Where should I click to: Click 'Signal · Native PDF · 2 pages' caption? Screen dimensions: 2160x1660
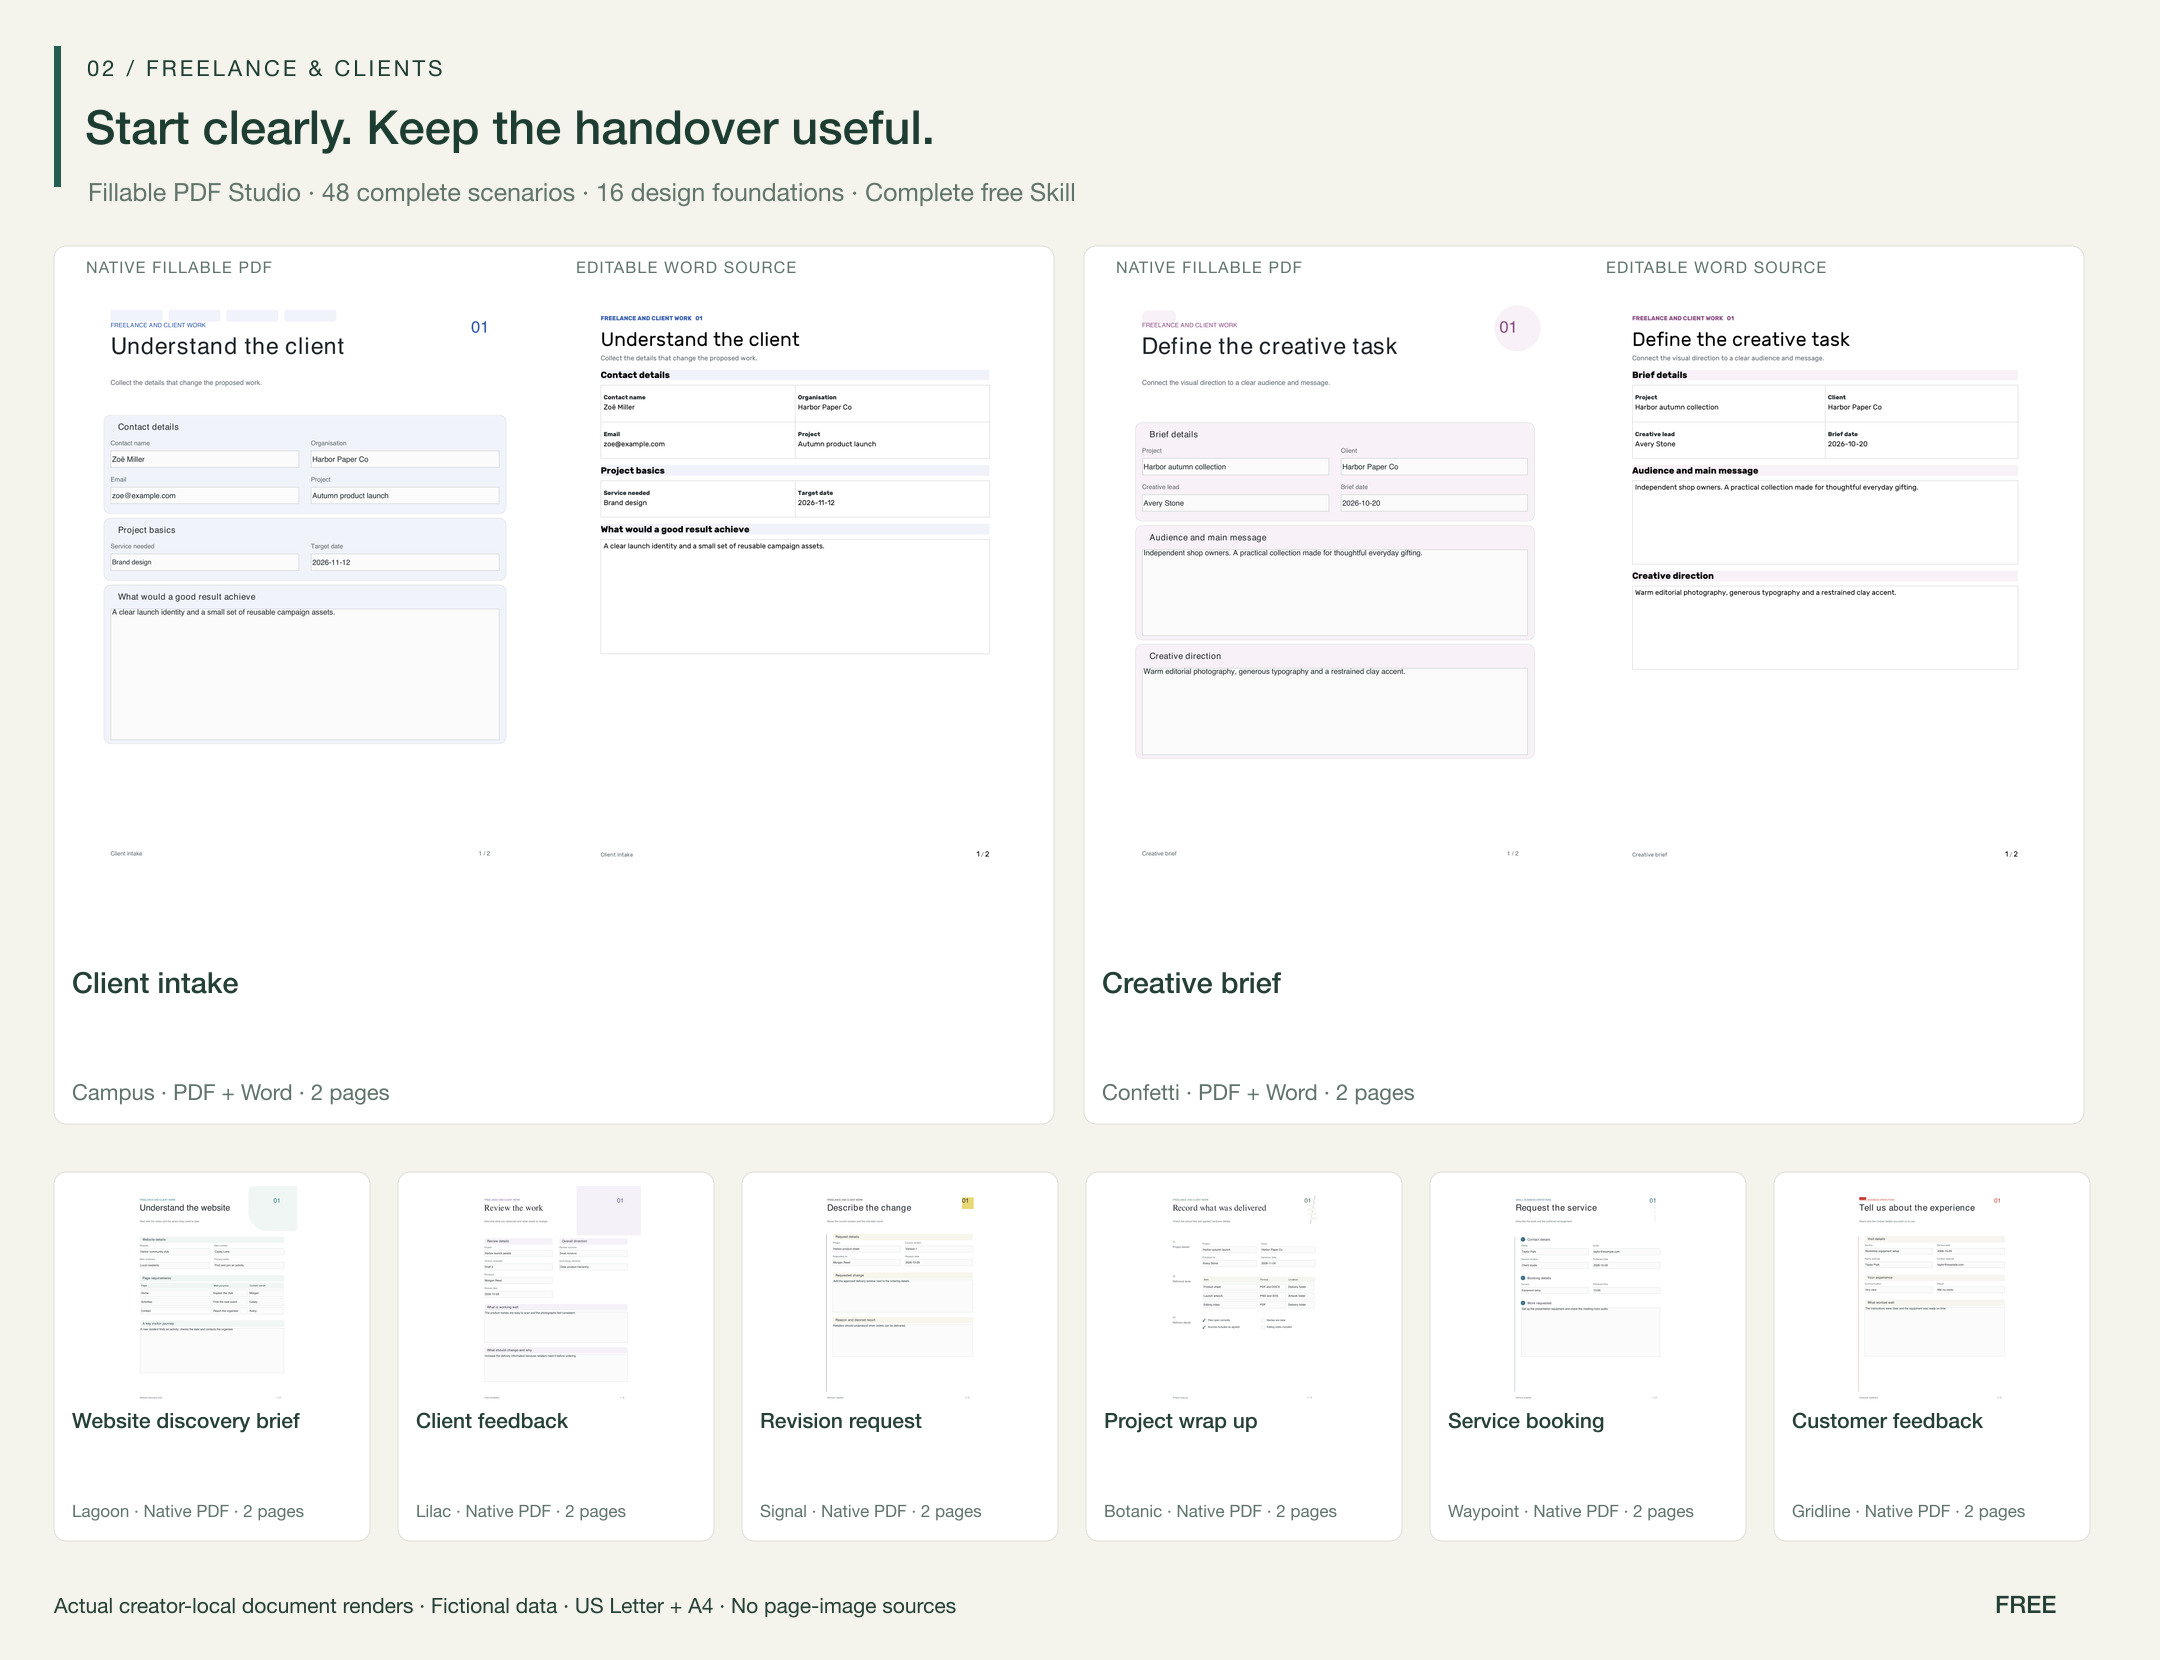click(871, 1511)
